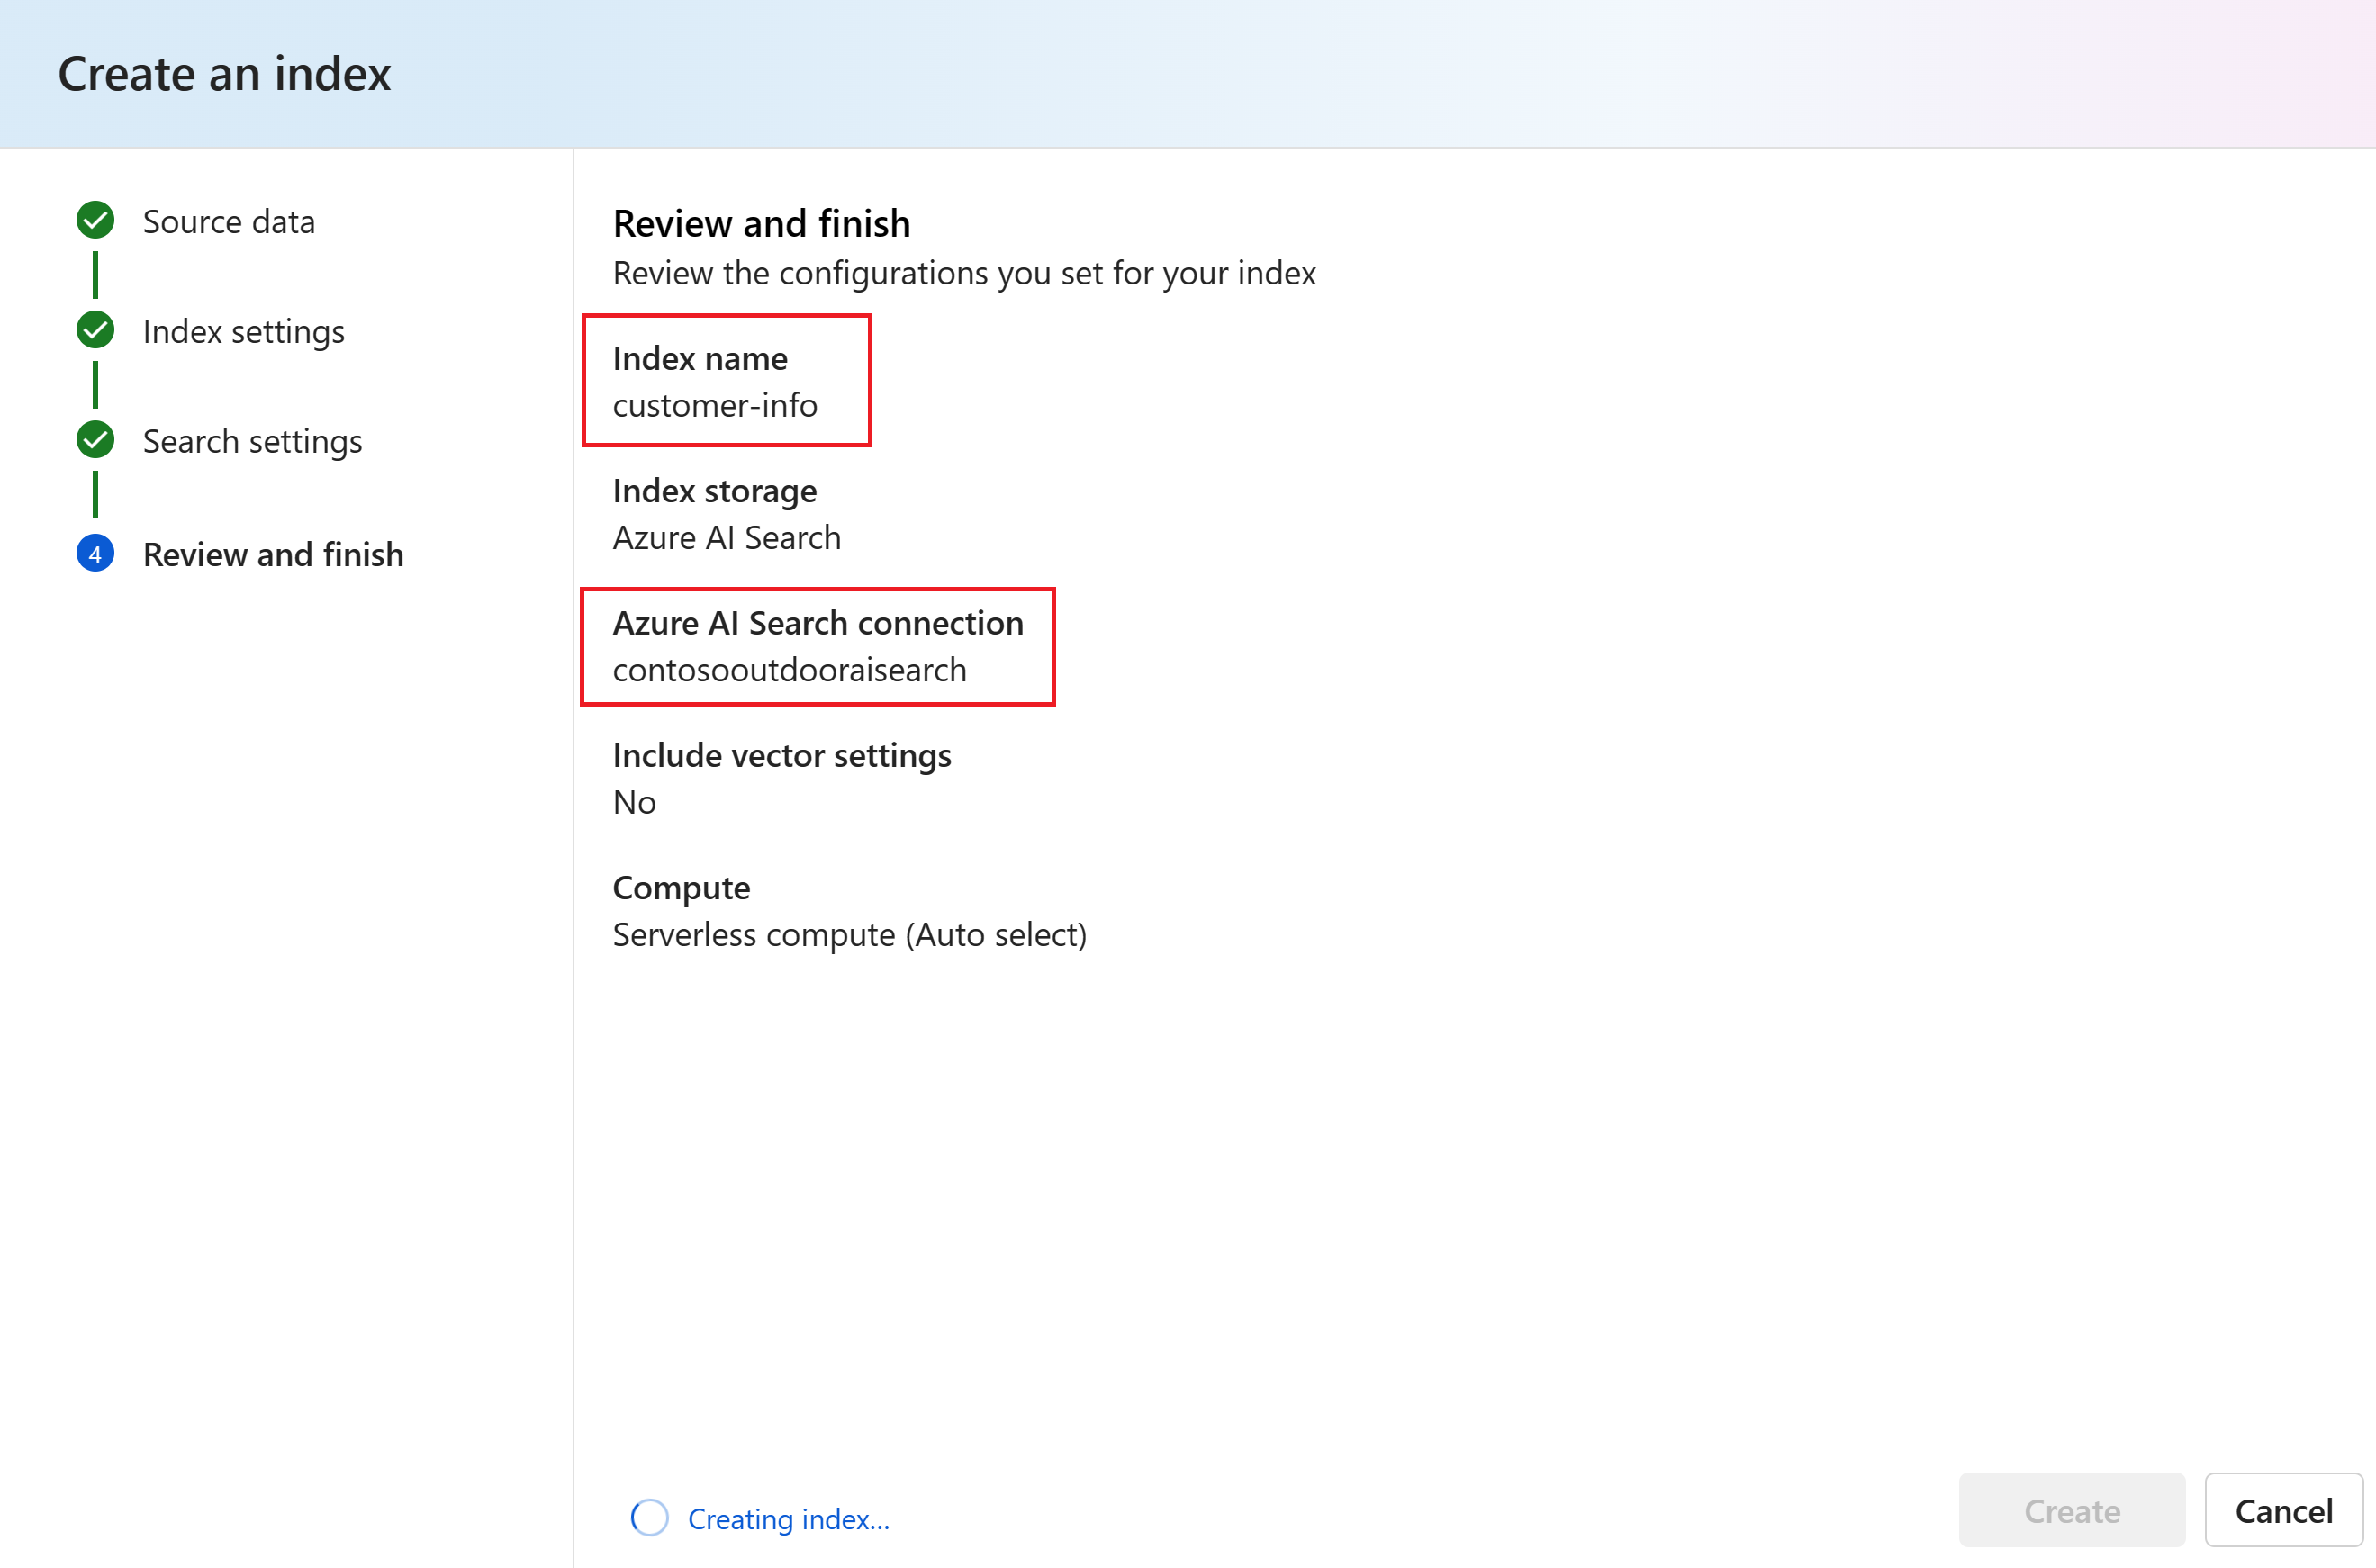Click the Creating index spinner icon
The height and width of the screenshot is (1568, 2376).
[649, 1518]
